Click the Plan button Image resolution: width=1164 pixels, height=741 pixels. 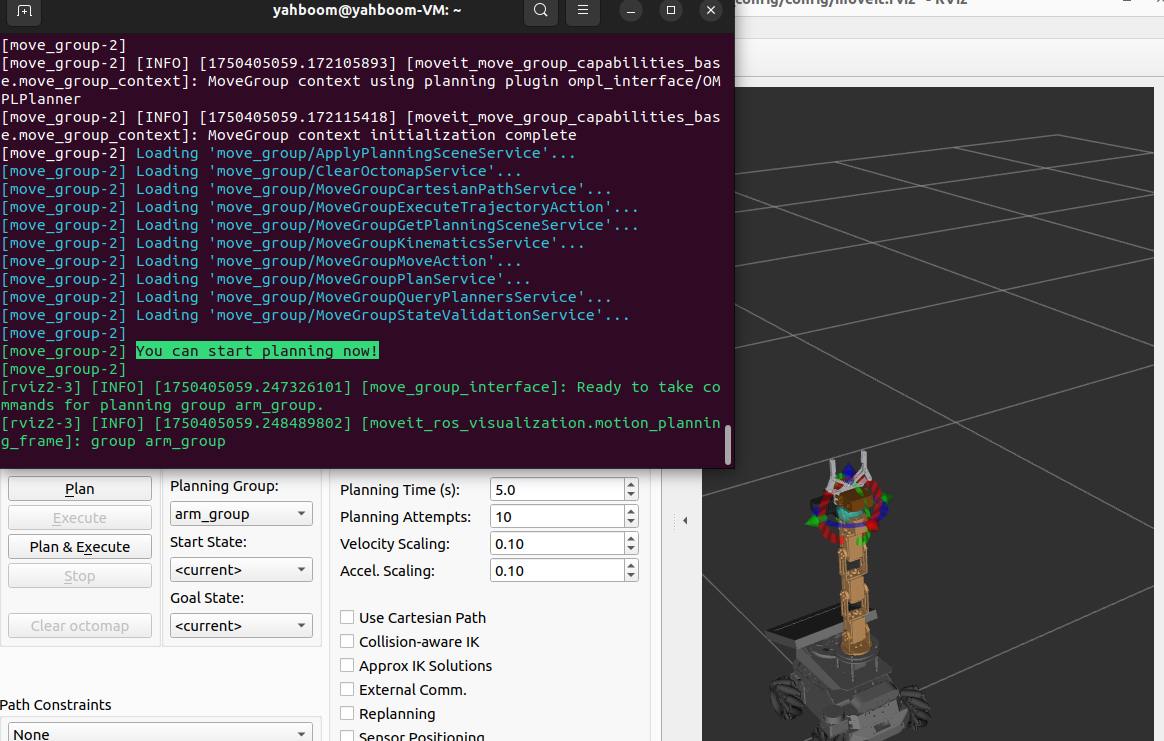tap(79, 489)
